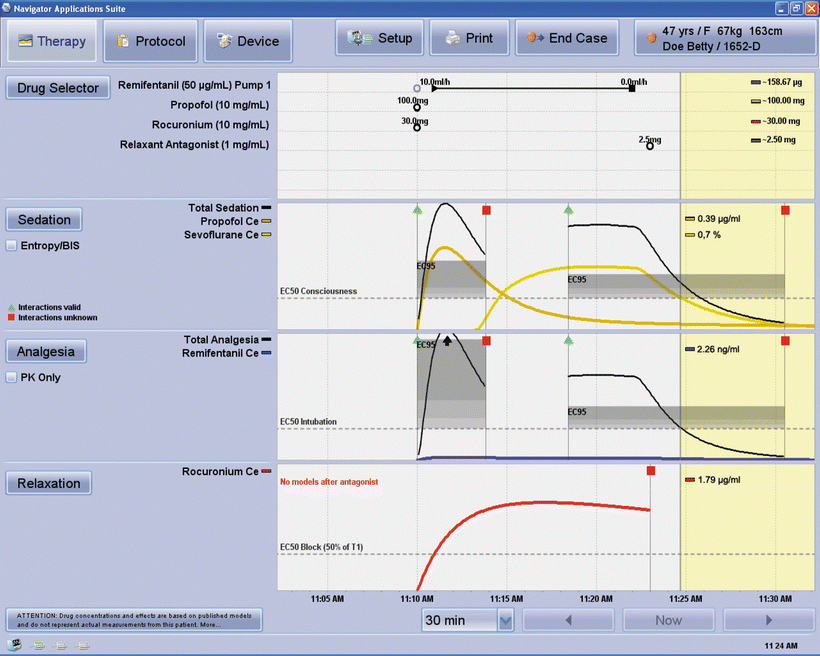Expand the Sedation panel button
Viewport: 820px width, 656px height.
(44, 220)
